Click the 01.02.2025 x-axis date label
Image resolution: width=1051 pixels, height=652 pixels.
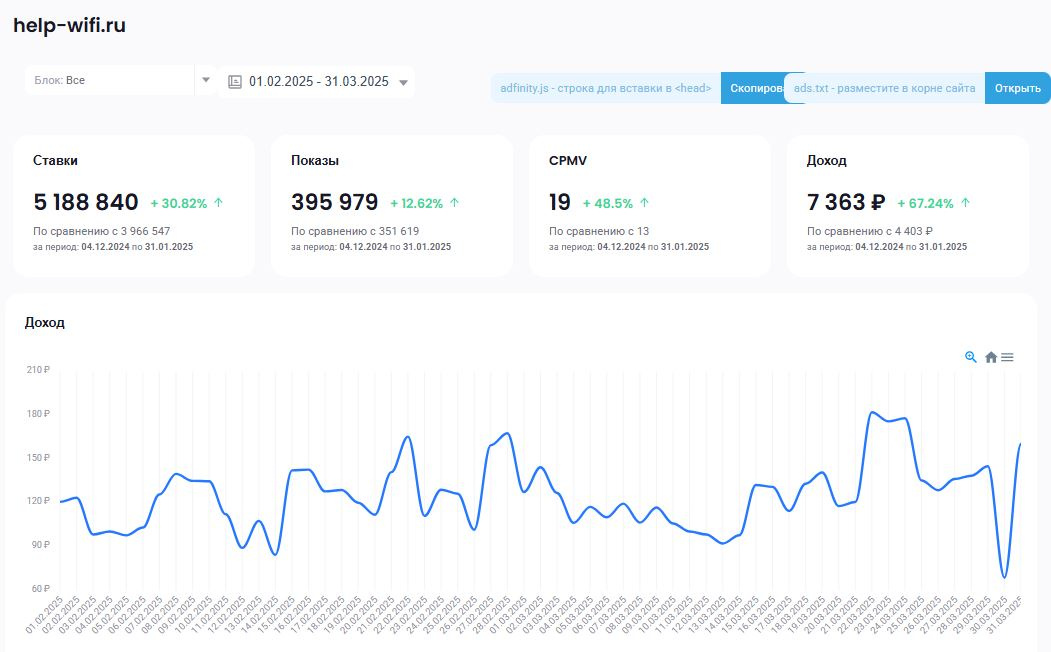coord(44,614)
